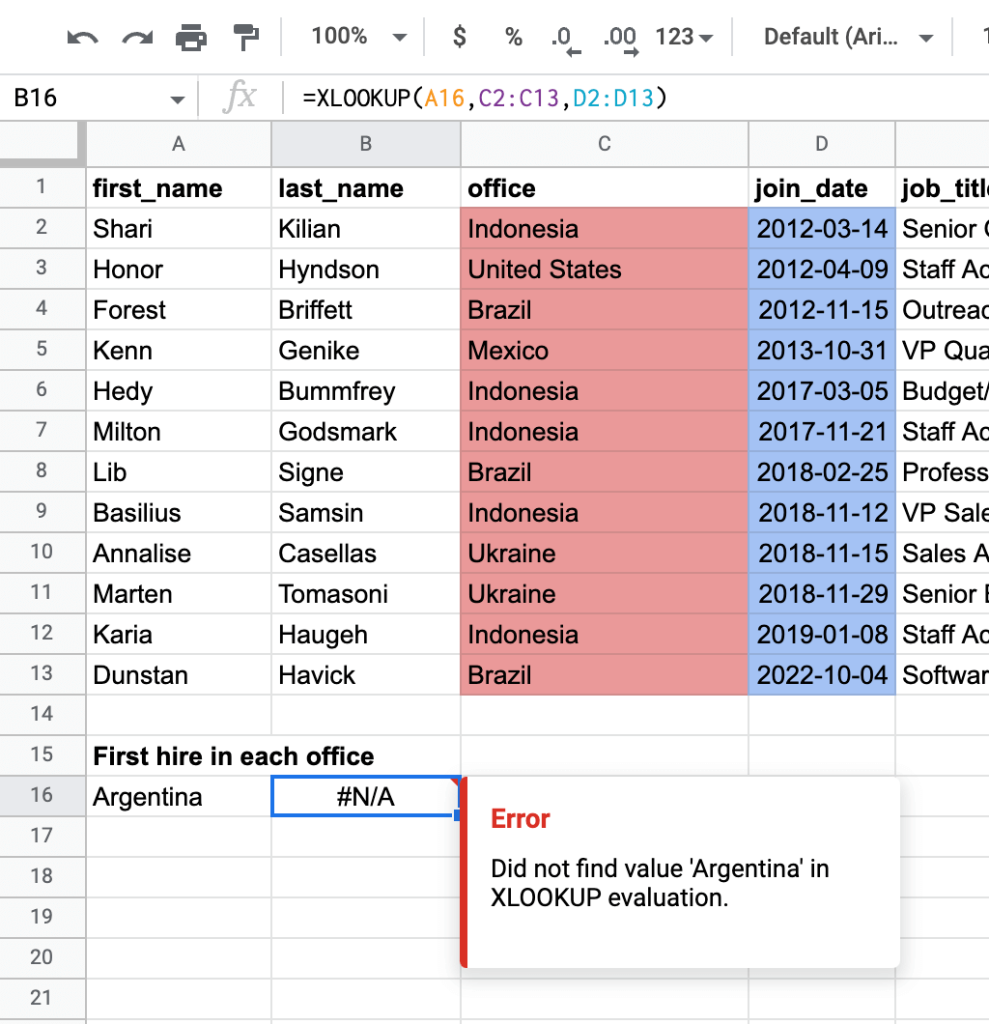This screenshot has width=989, height=1024.
Task: Format as percent icon
Action: click(x=513, y=37)
